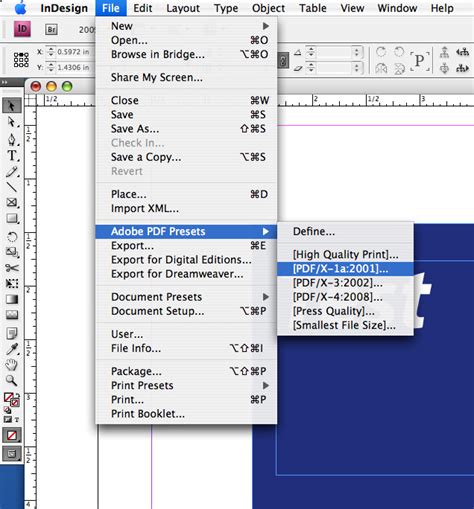The height and width of the screenshot is (509, 474).
Task: Select the Scale tool
Action: [12, 252]
